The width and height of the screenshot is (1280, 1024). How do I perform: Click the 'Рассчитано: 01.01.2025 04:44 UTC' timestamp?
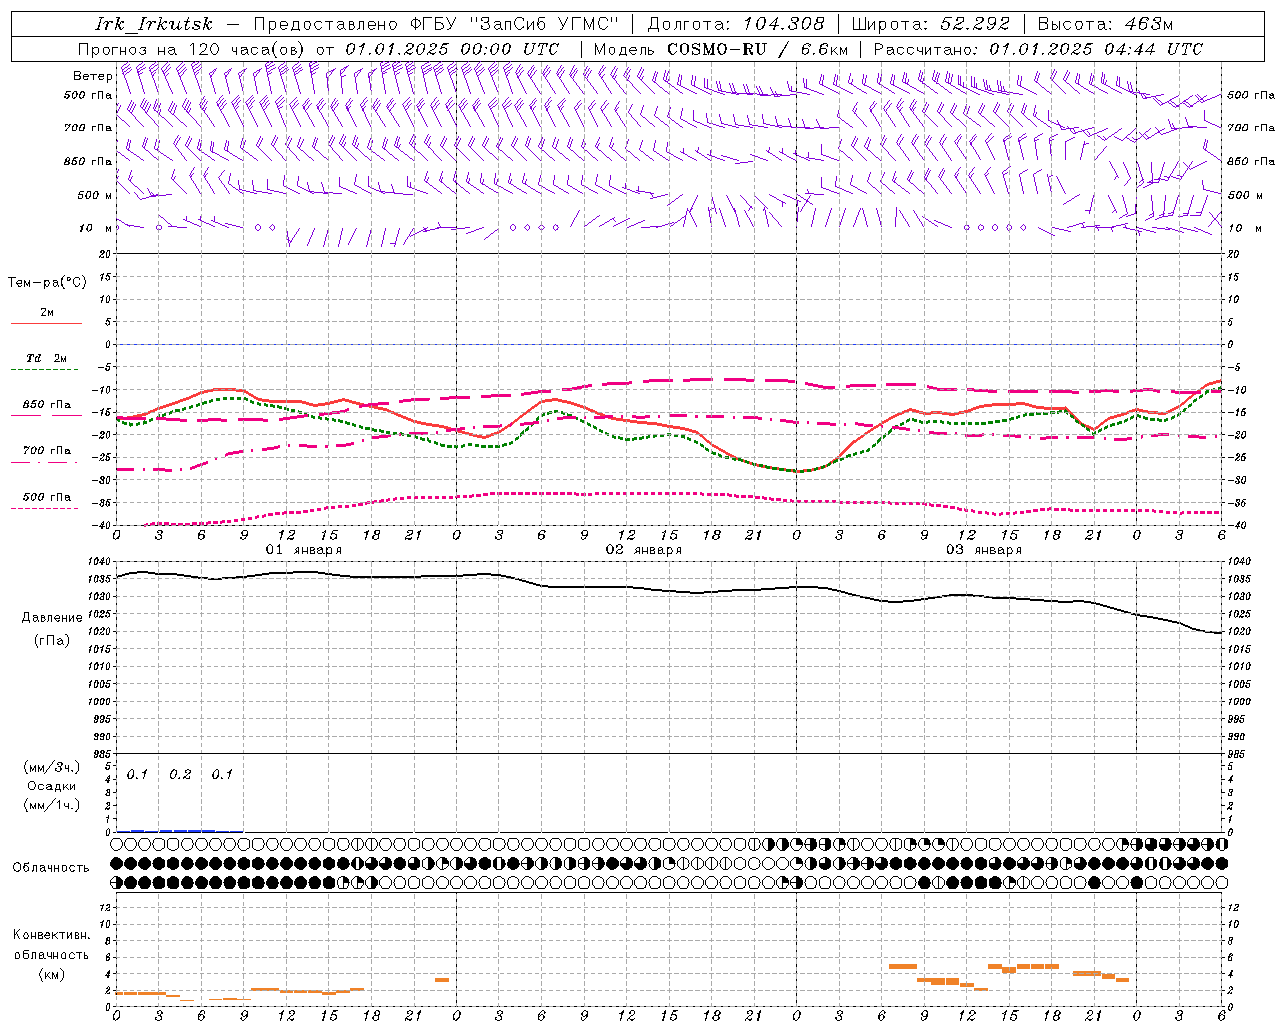tap(1038, 49)
